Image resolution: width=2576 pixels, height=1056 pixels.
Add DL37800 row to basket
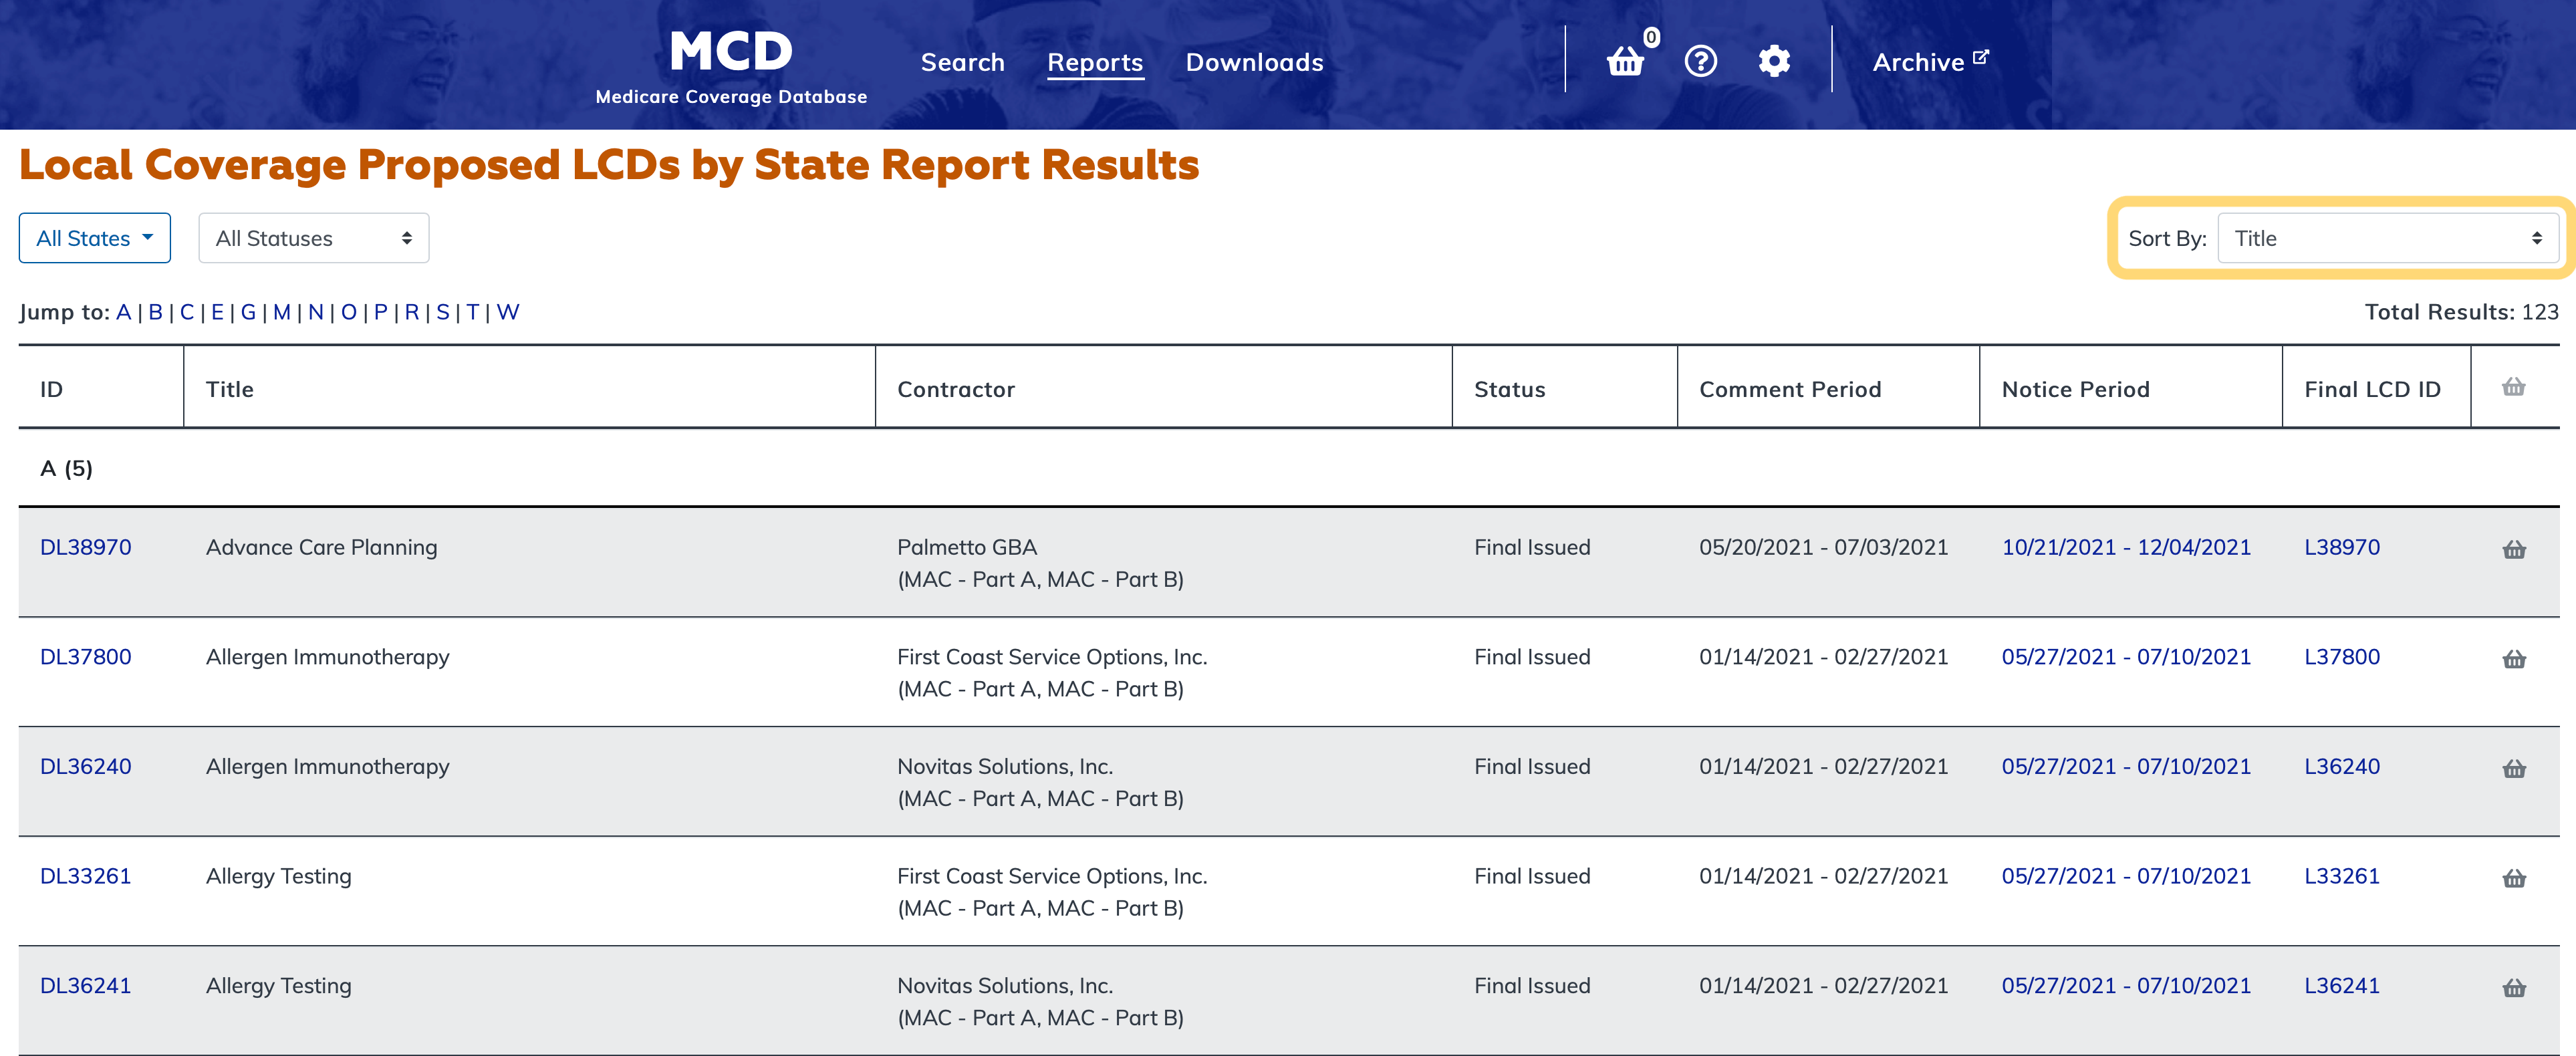[2514, 659]
